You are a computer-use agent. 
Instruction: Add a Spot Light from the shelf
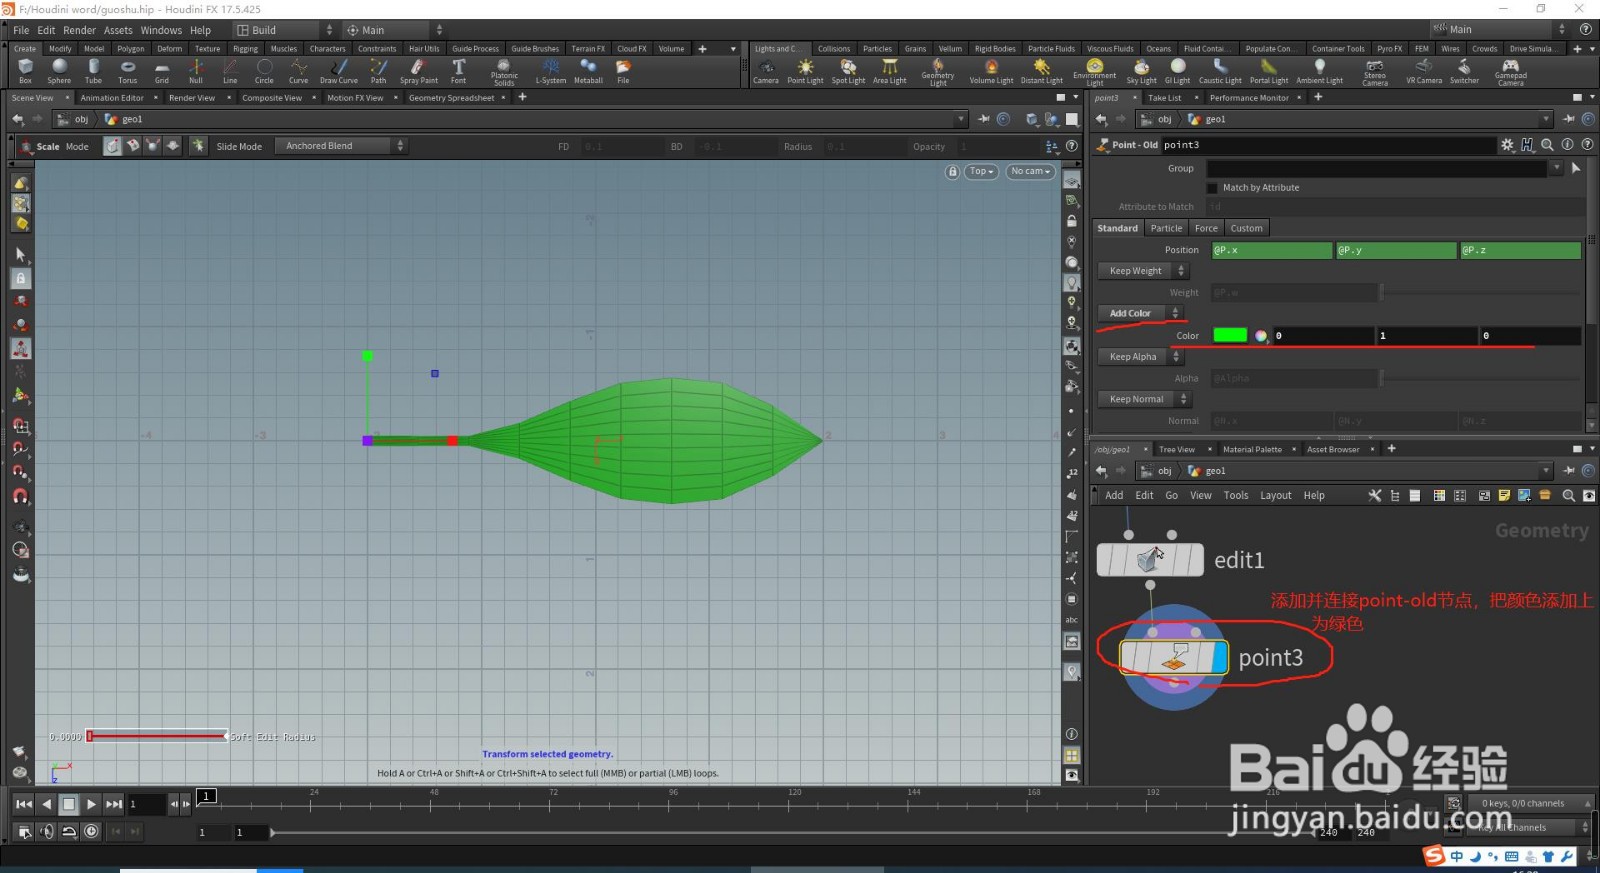coord(848,71)
